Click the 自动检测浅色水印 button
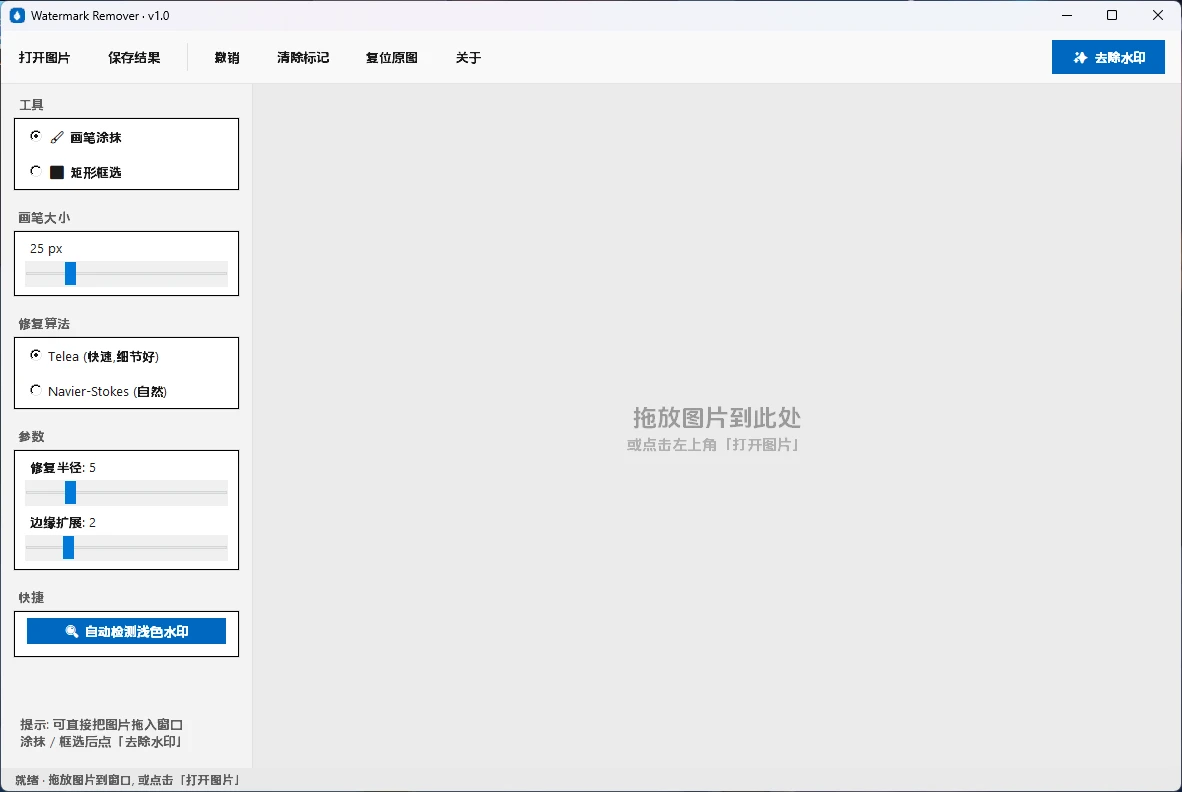The height and width of the screenshot is (792, 1182). coord(127,631)
